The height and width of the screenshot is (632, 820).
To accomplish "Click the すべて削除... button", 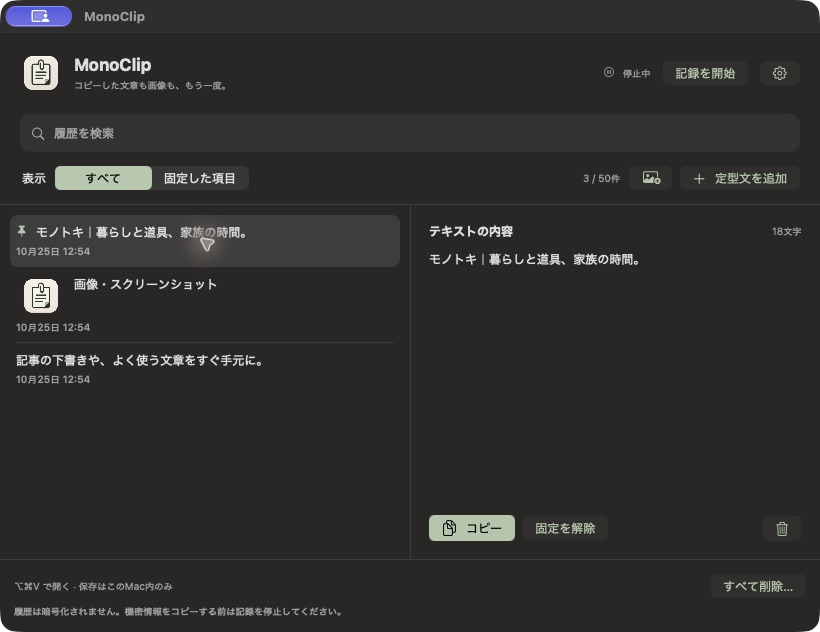I will (x=758, y=586).
